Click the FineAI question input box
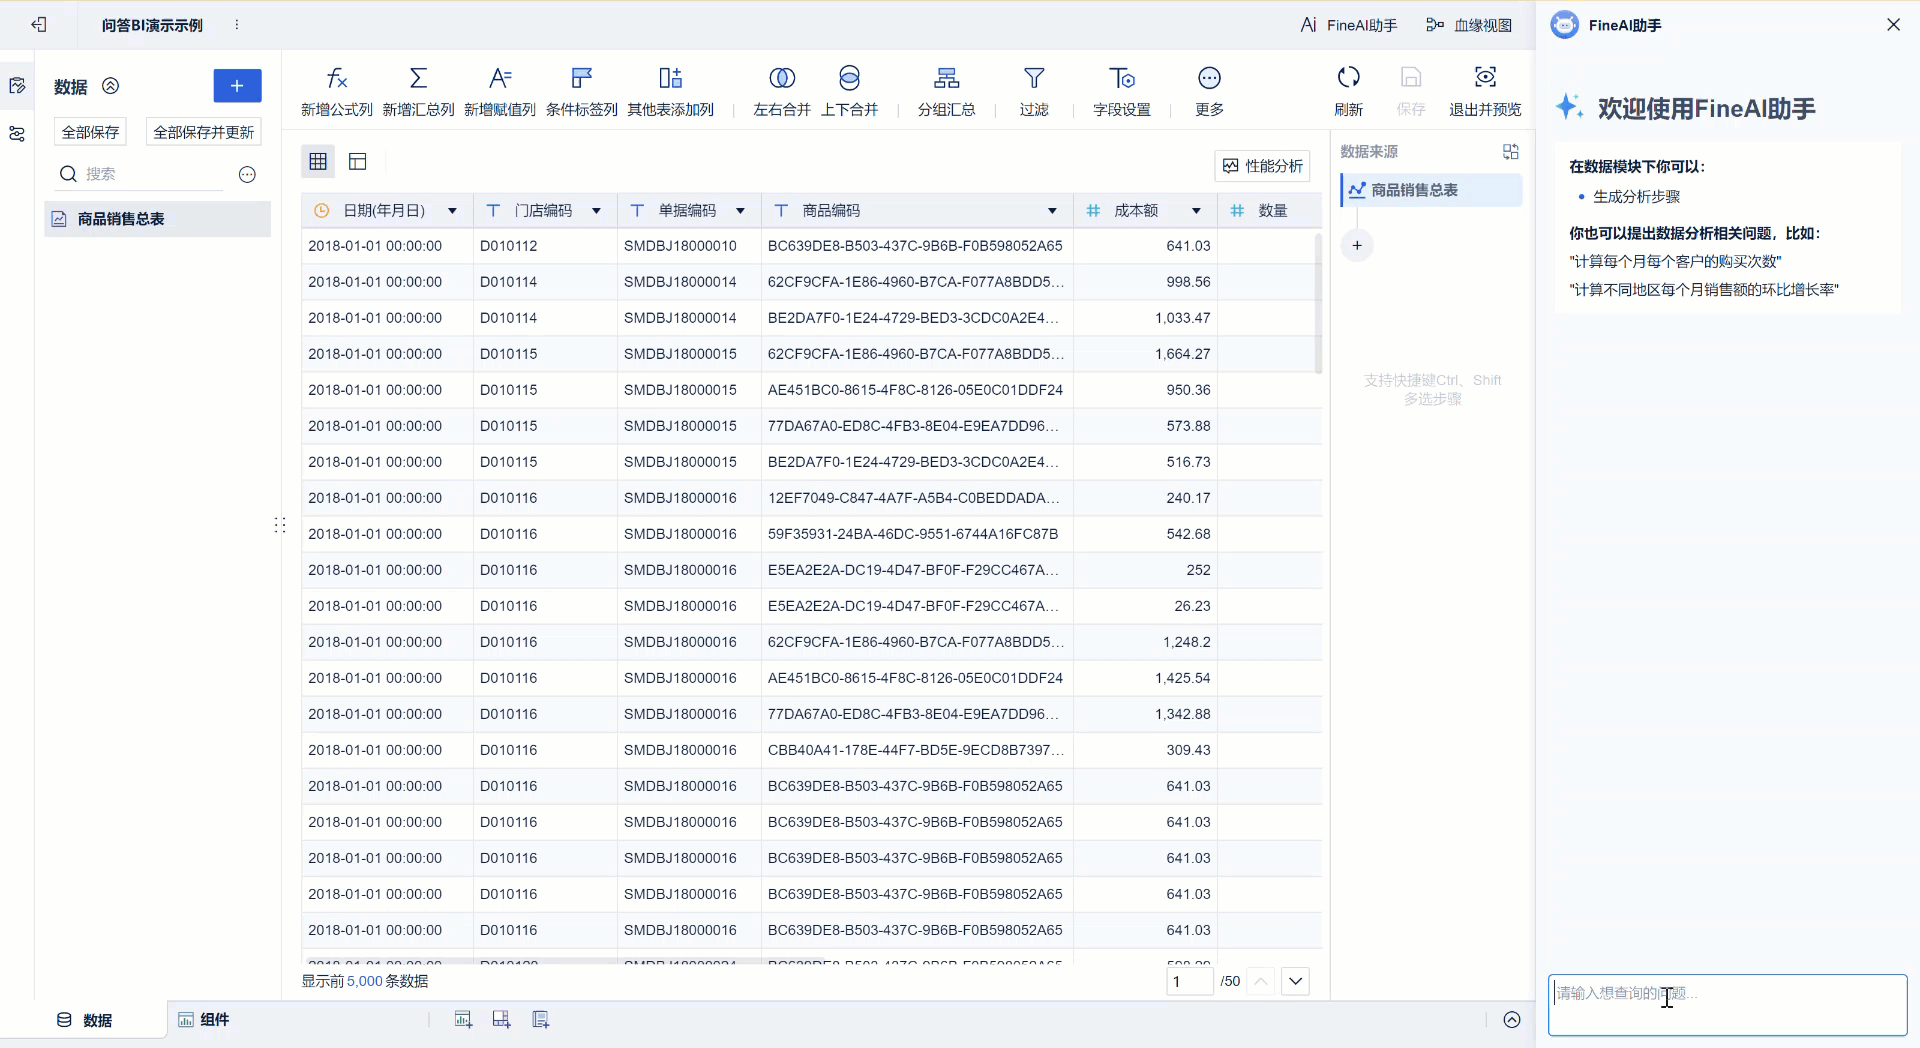1920x1048 pixels. [x=1727, y=1005]
